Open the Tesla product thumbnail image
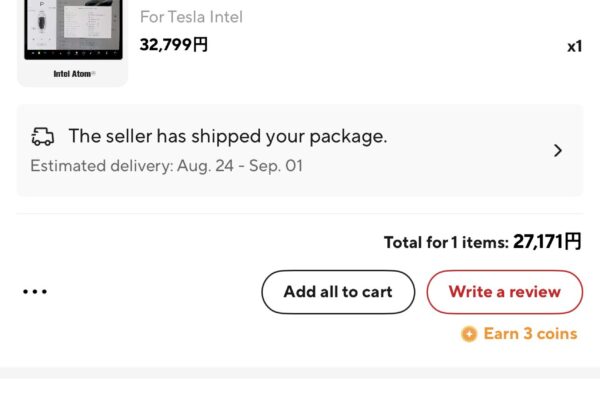600x400 pixels. (x=72, y=40)
